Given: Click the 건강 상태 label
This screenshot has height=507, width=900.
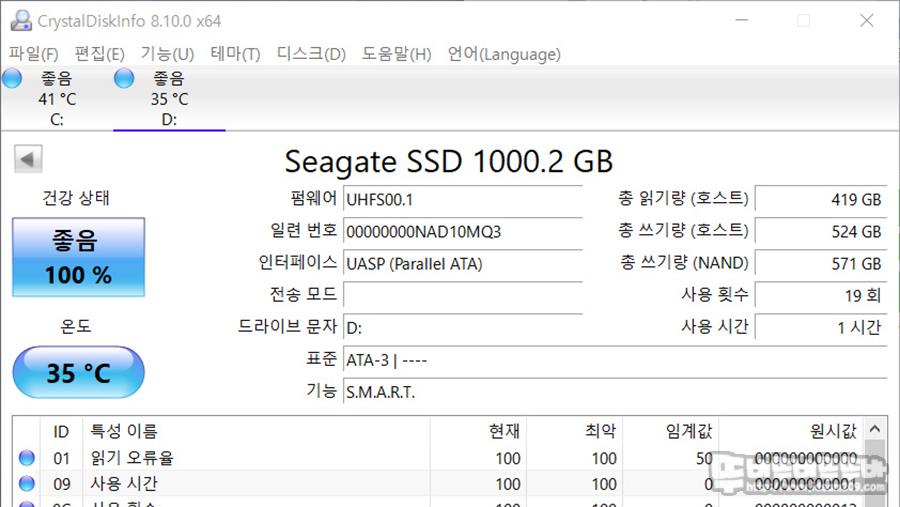Looking at the screenshot, I should [x=76, y=198].
